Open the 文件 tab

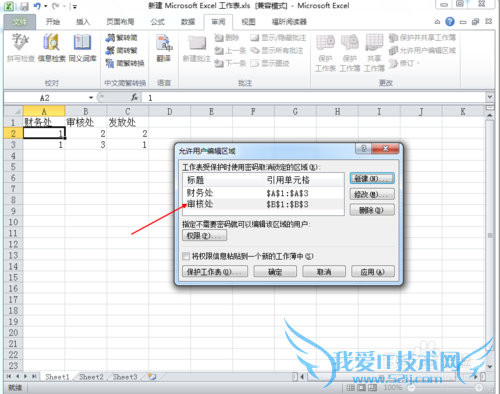(x=19, y=22)
